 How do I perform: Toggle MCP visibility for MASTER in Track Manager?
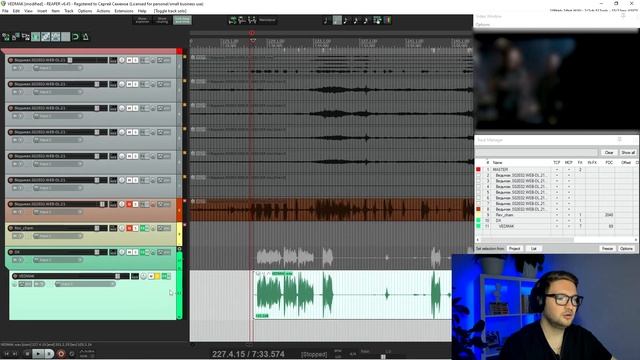pos(569,169)
